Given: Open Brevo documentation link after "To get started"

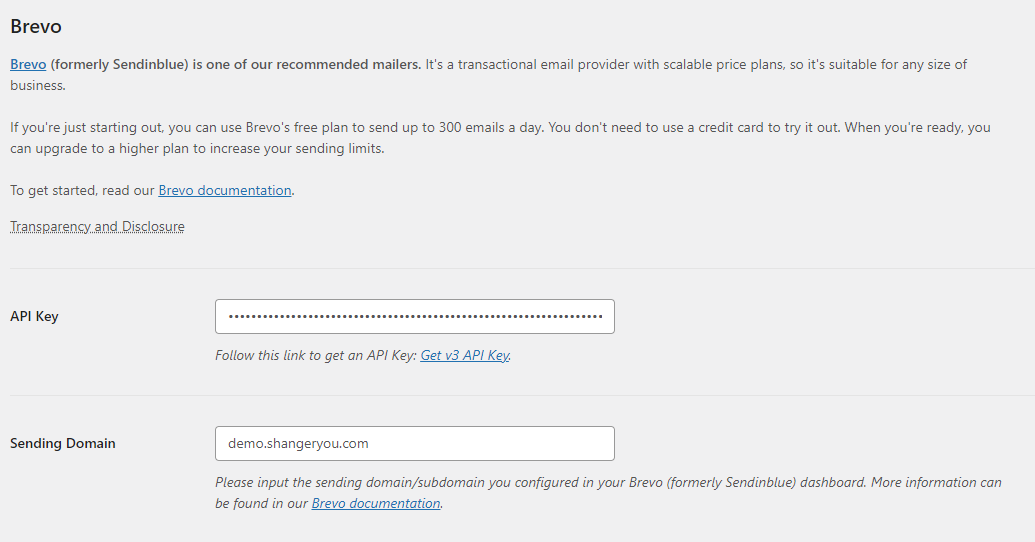Looking at the screenshot, I should 224,191.
